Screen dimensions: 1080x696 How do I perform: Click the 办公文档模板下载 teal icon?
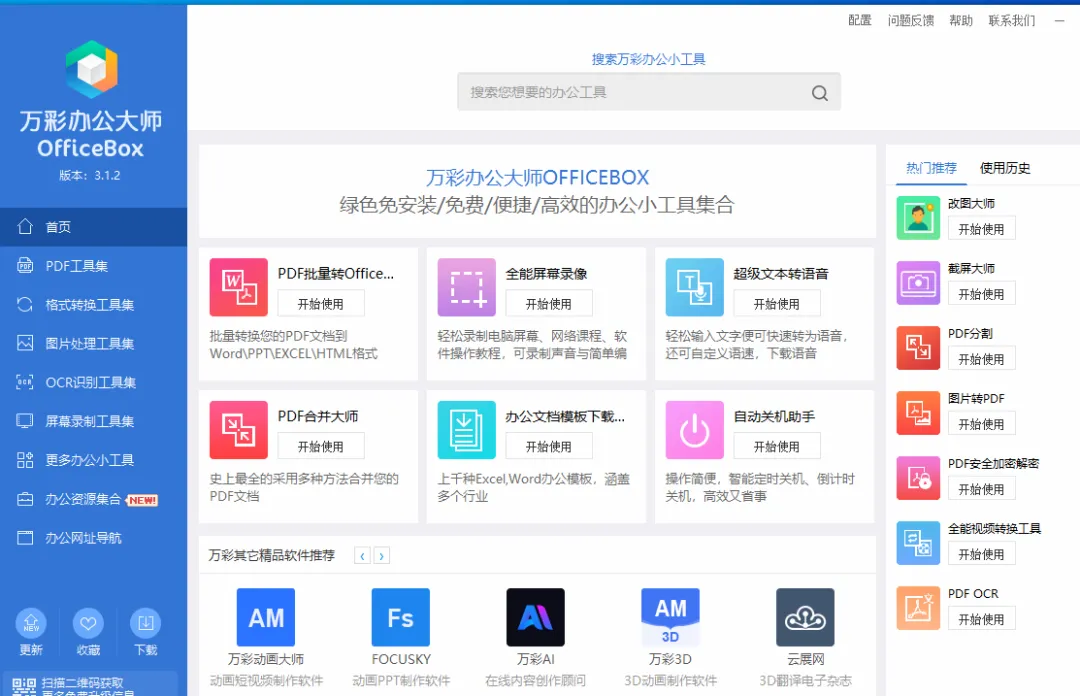click(466, 430)
